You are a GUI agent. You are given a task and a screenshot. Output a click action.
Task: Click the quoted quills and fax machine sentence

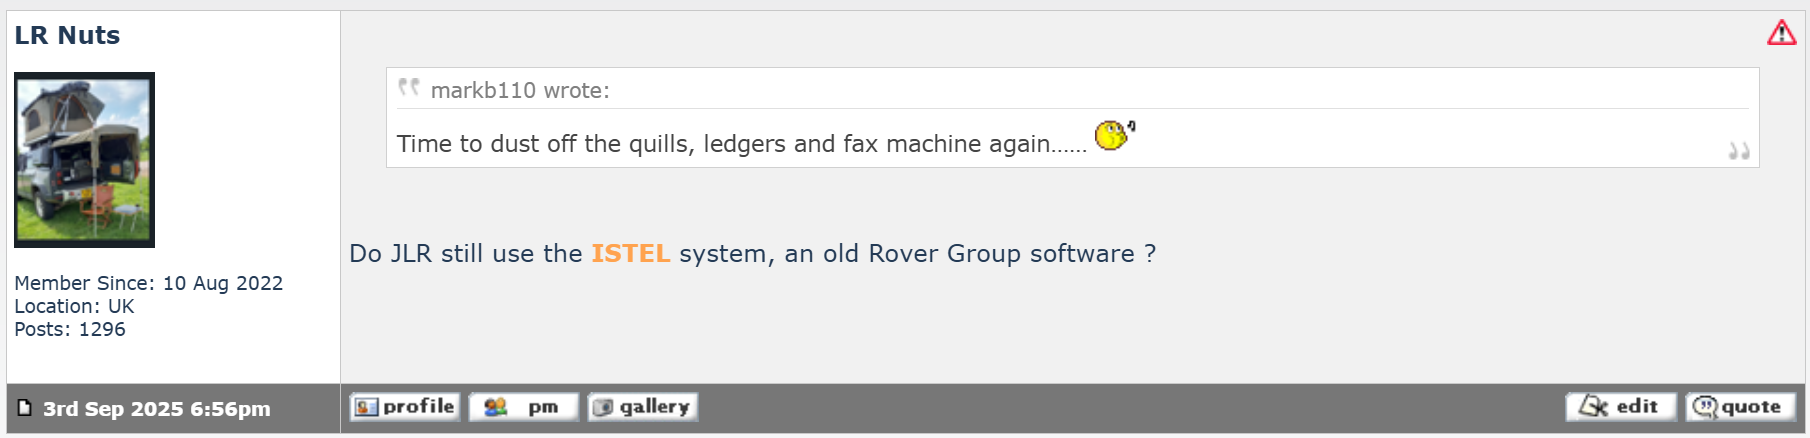coord(742,144)
